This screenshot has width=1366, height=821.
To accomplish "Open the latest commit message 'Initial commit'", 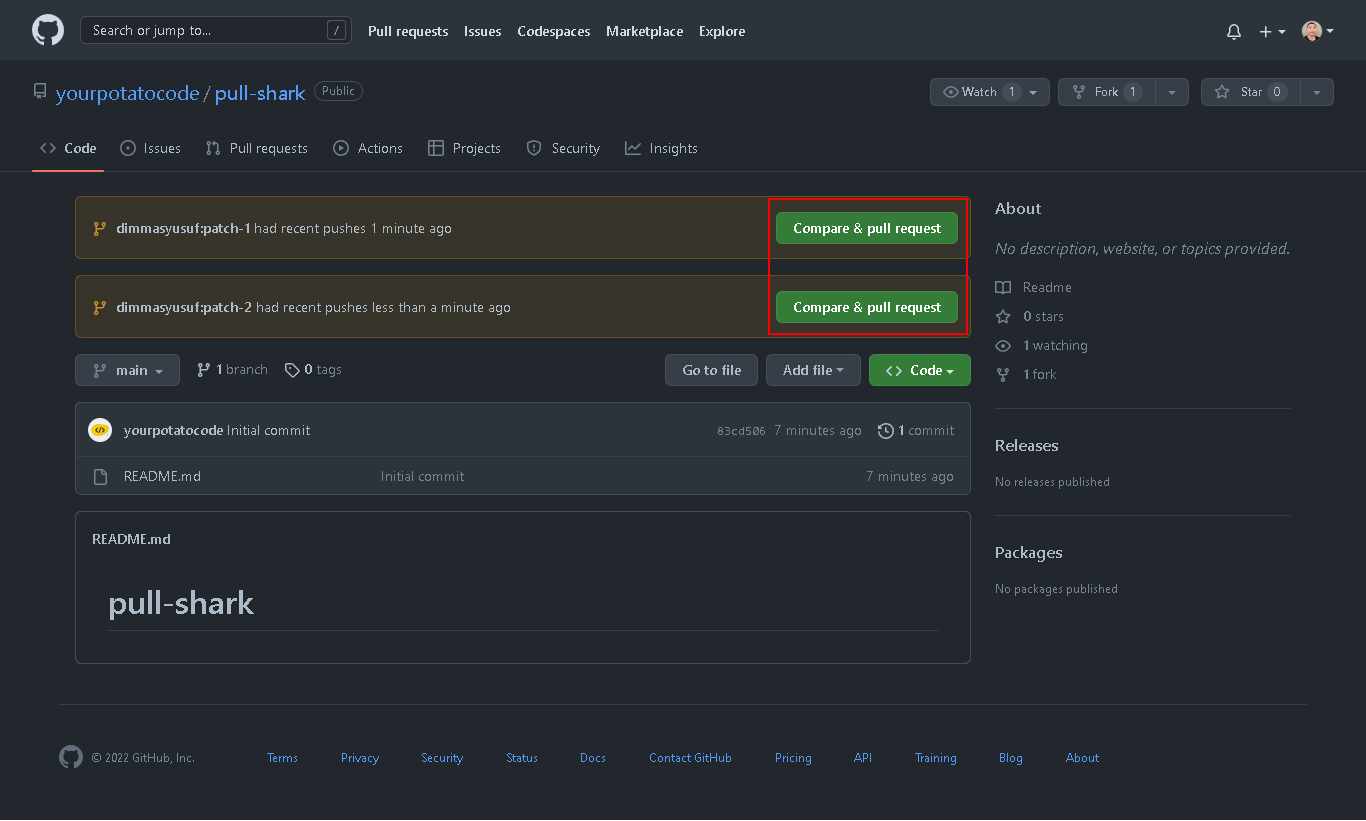I will [268, 430].
